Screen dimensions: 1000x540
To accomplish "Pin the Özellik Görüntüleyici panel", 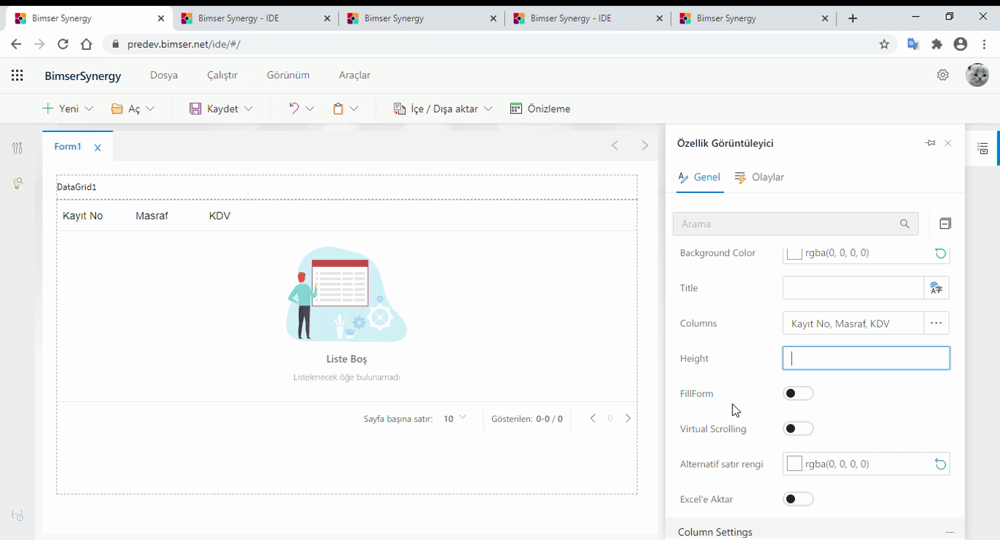I will pyautogui.click(x=930, y=143).
